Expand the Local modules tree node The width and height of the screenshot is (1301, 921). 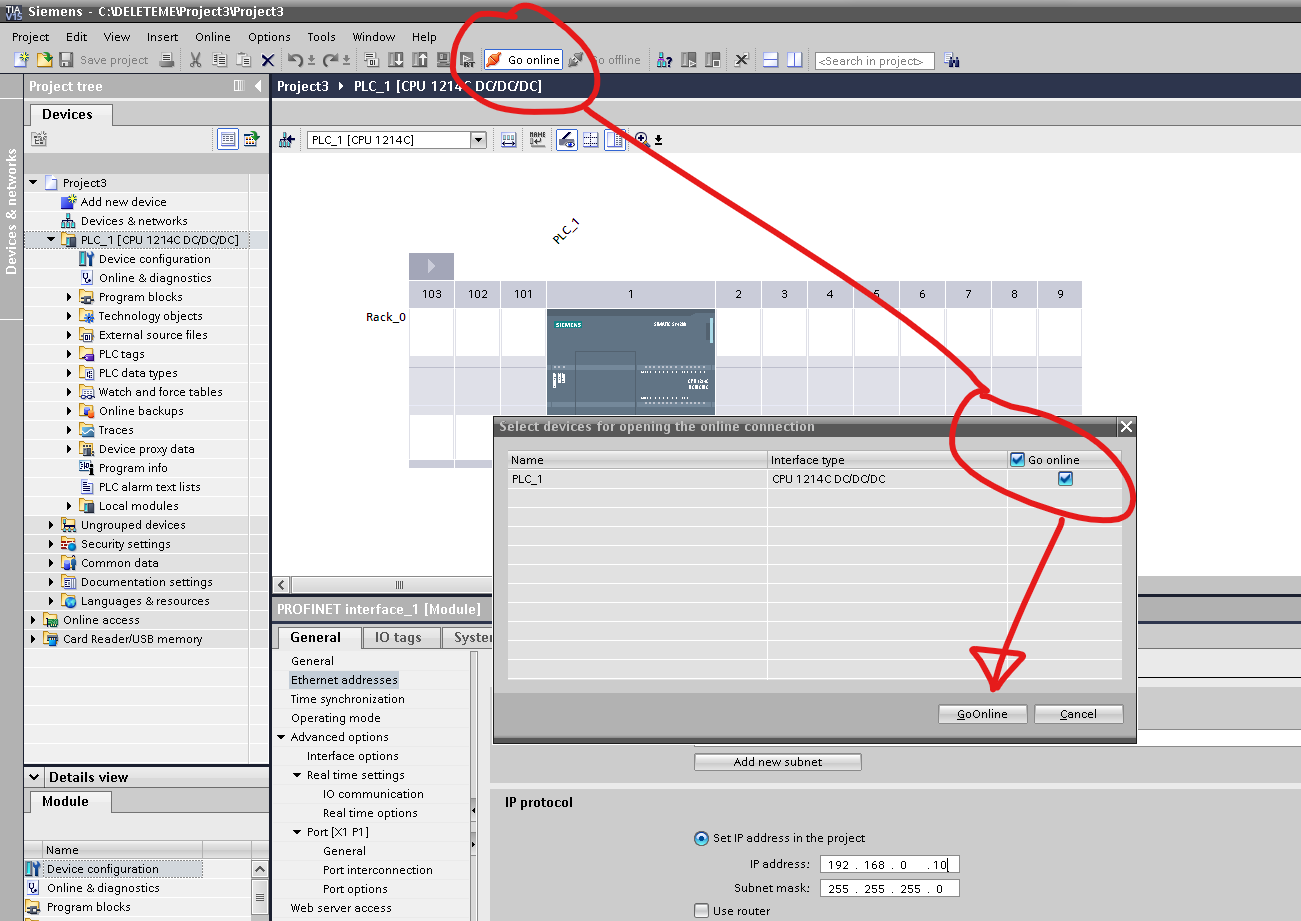pos(70,506)
